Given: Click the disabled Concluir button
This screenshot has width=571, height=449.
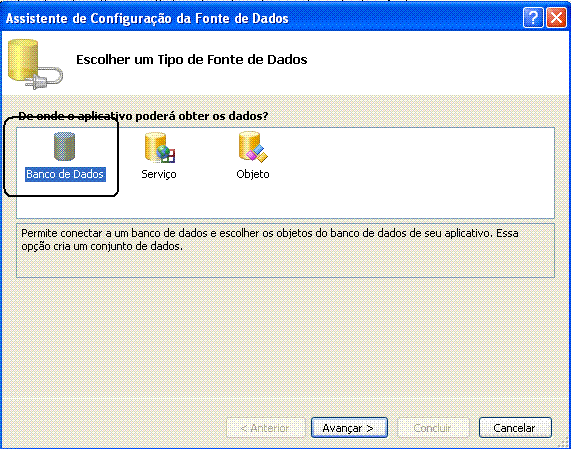Looking at the screenshot, I should [x=433, y=428].
